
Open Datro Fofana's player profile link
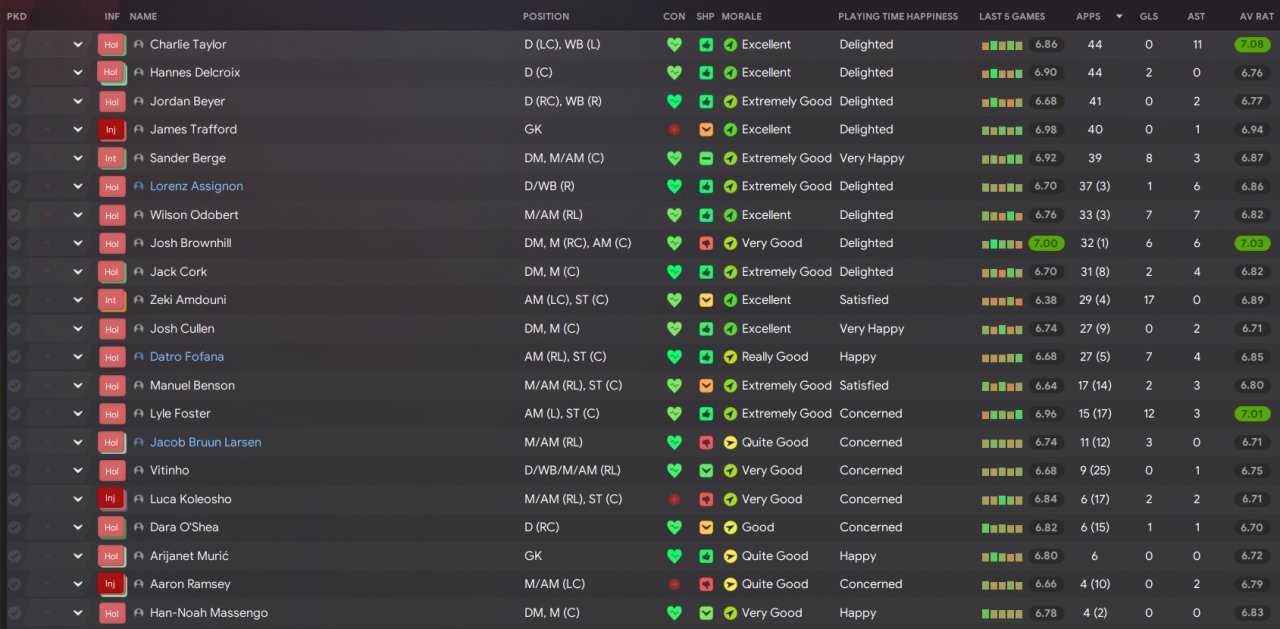[187, 357]
